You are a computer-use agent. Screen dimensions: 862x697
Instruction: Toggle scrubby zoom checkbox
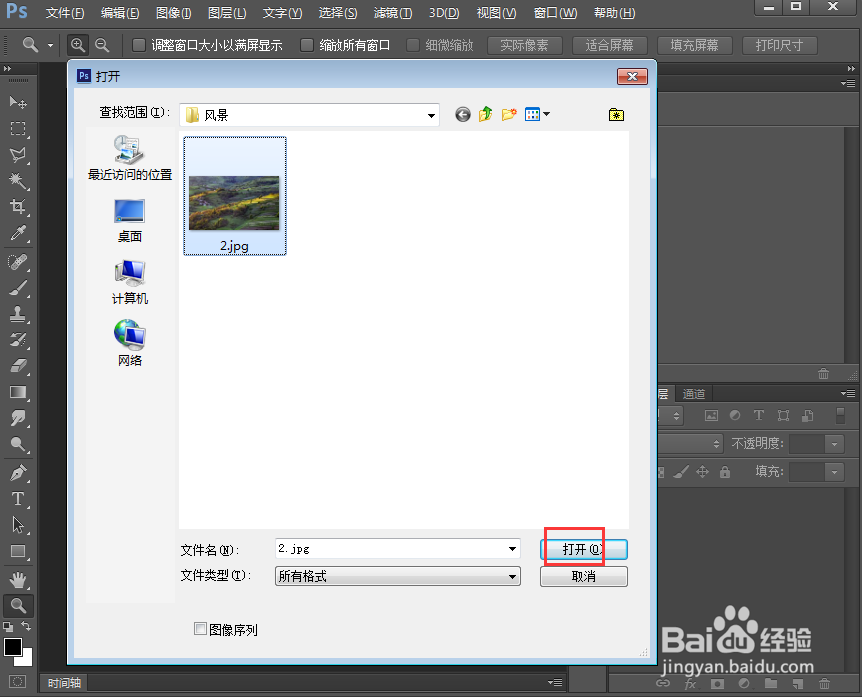413,45
